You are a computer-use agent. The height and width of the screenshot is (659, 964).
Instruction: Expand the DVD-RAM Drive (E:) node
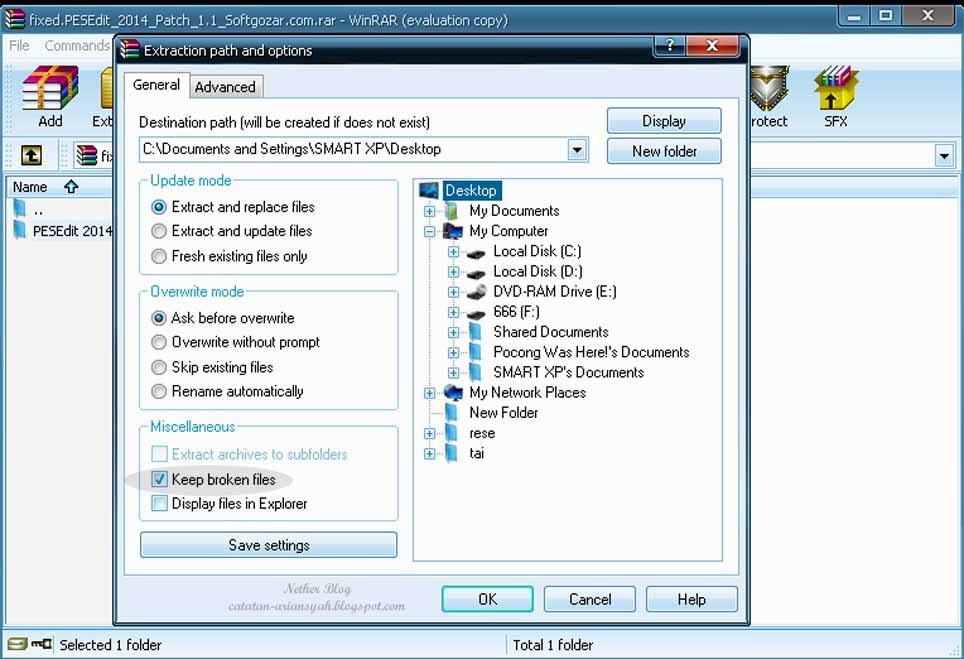click(x=453, y=292)
